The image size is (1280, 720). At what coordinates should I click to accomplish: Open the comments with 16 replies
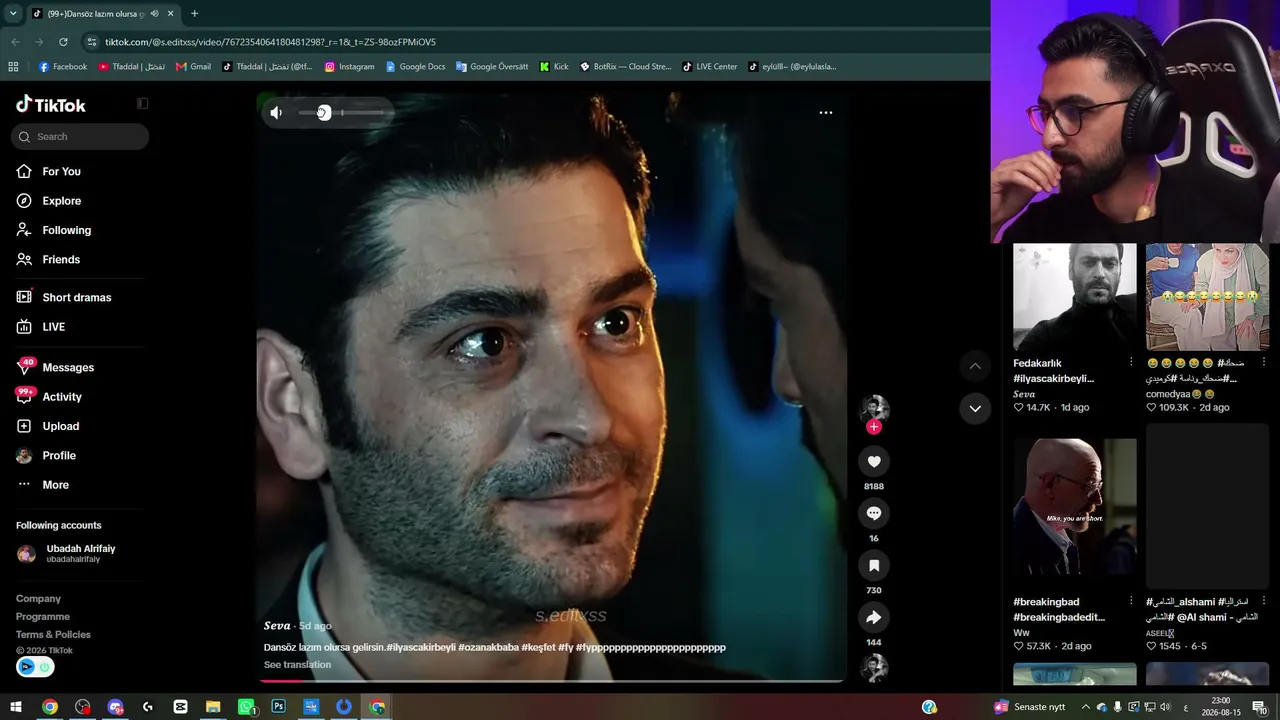pos(874,513)
